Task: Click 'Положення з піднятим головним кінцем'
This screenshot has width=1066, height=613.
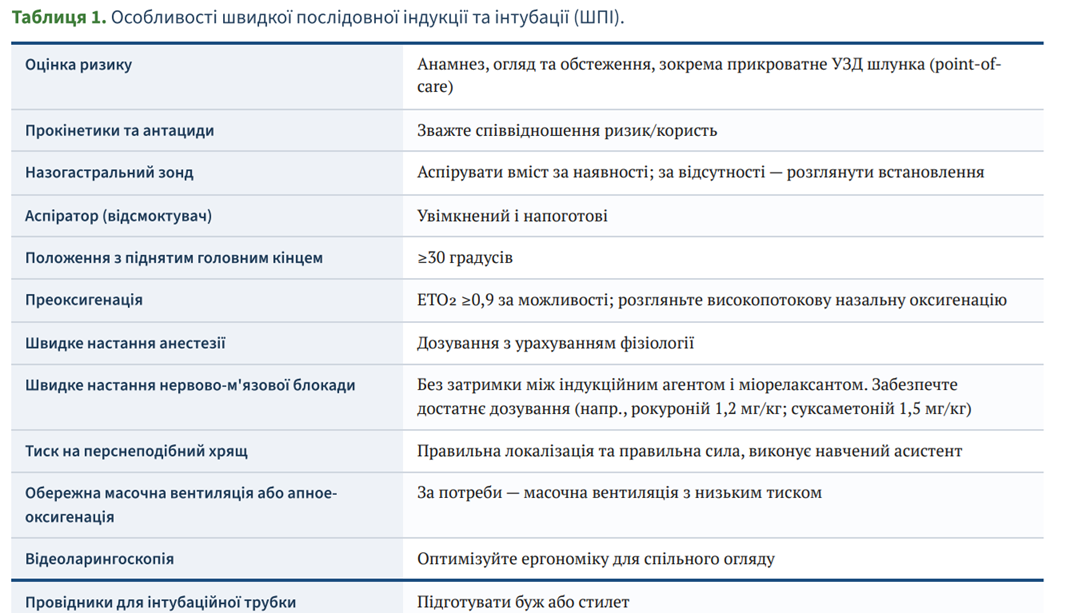Action: [x=174, y=258]
